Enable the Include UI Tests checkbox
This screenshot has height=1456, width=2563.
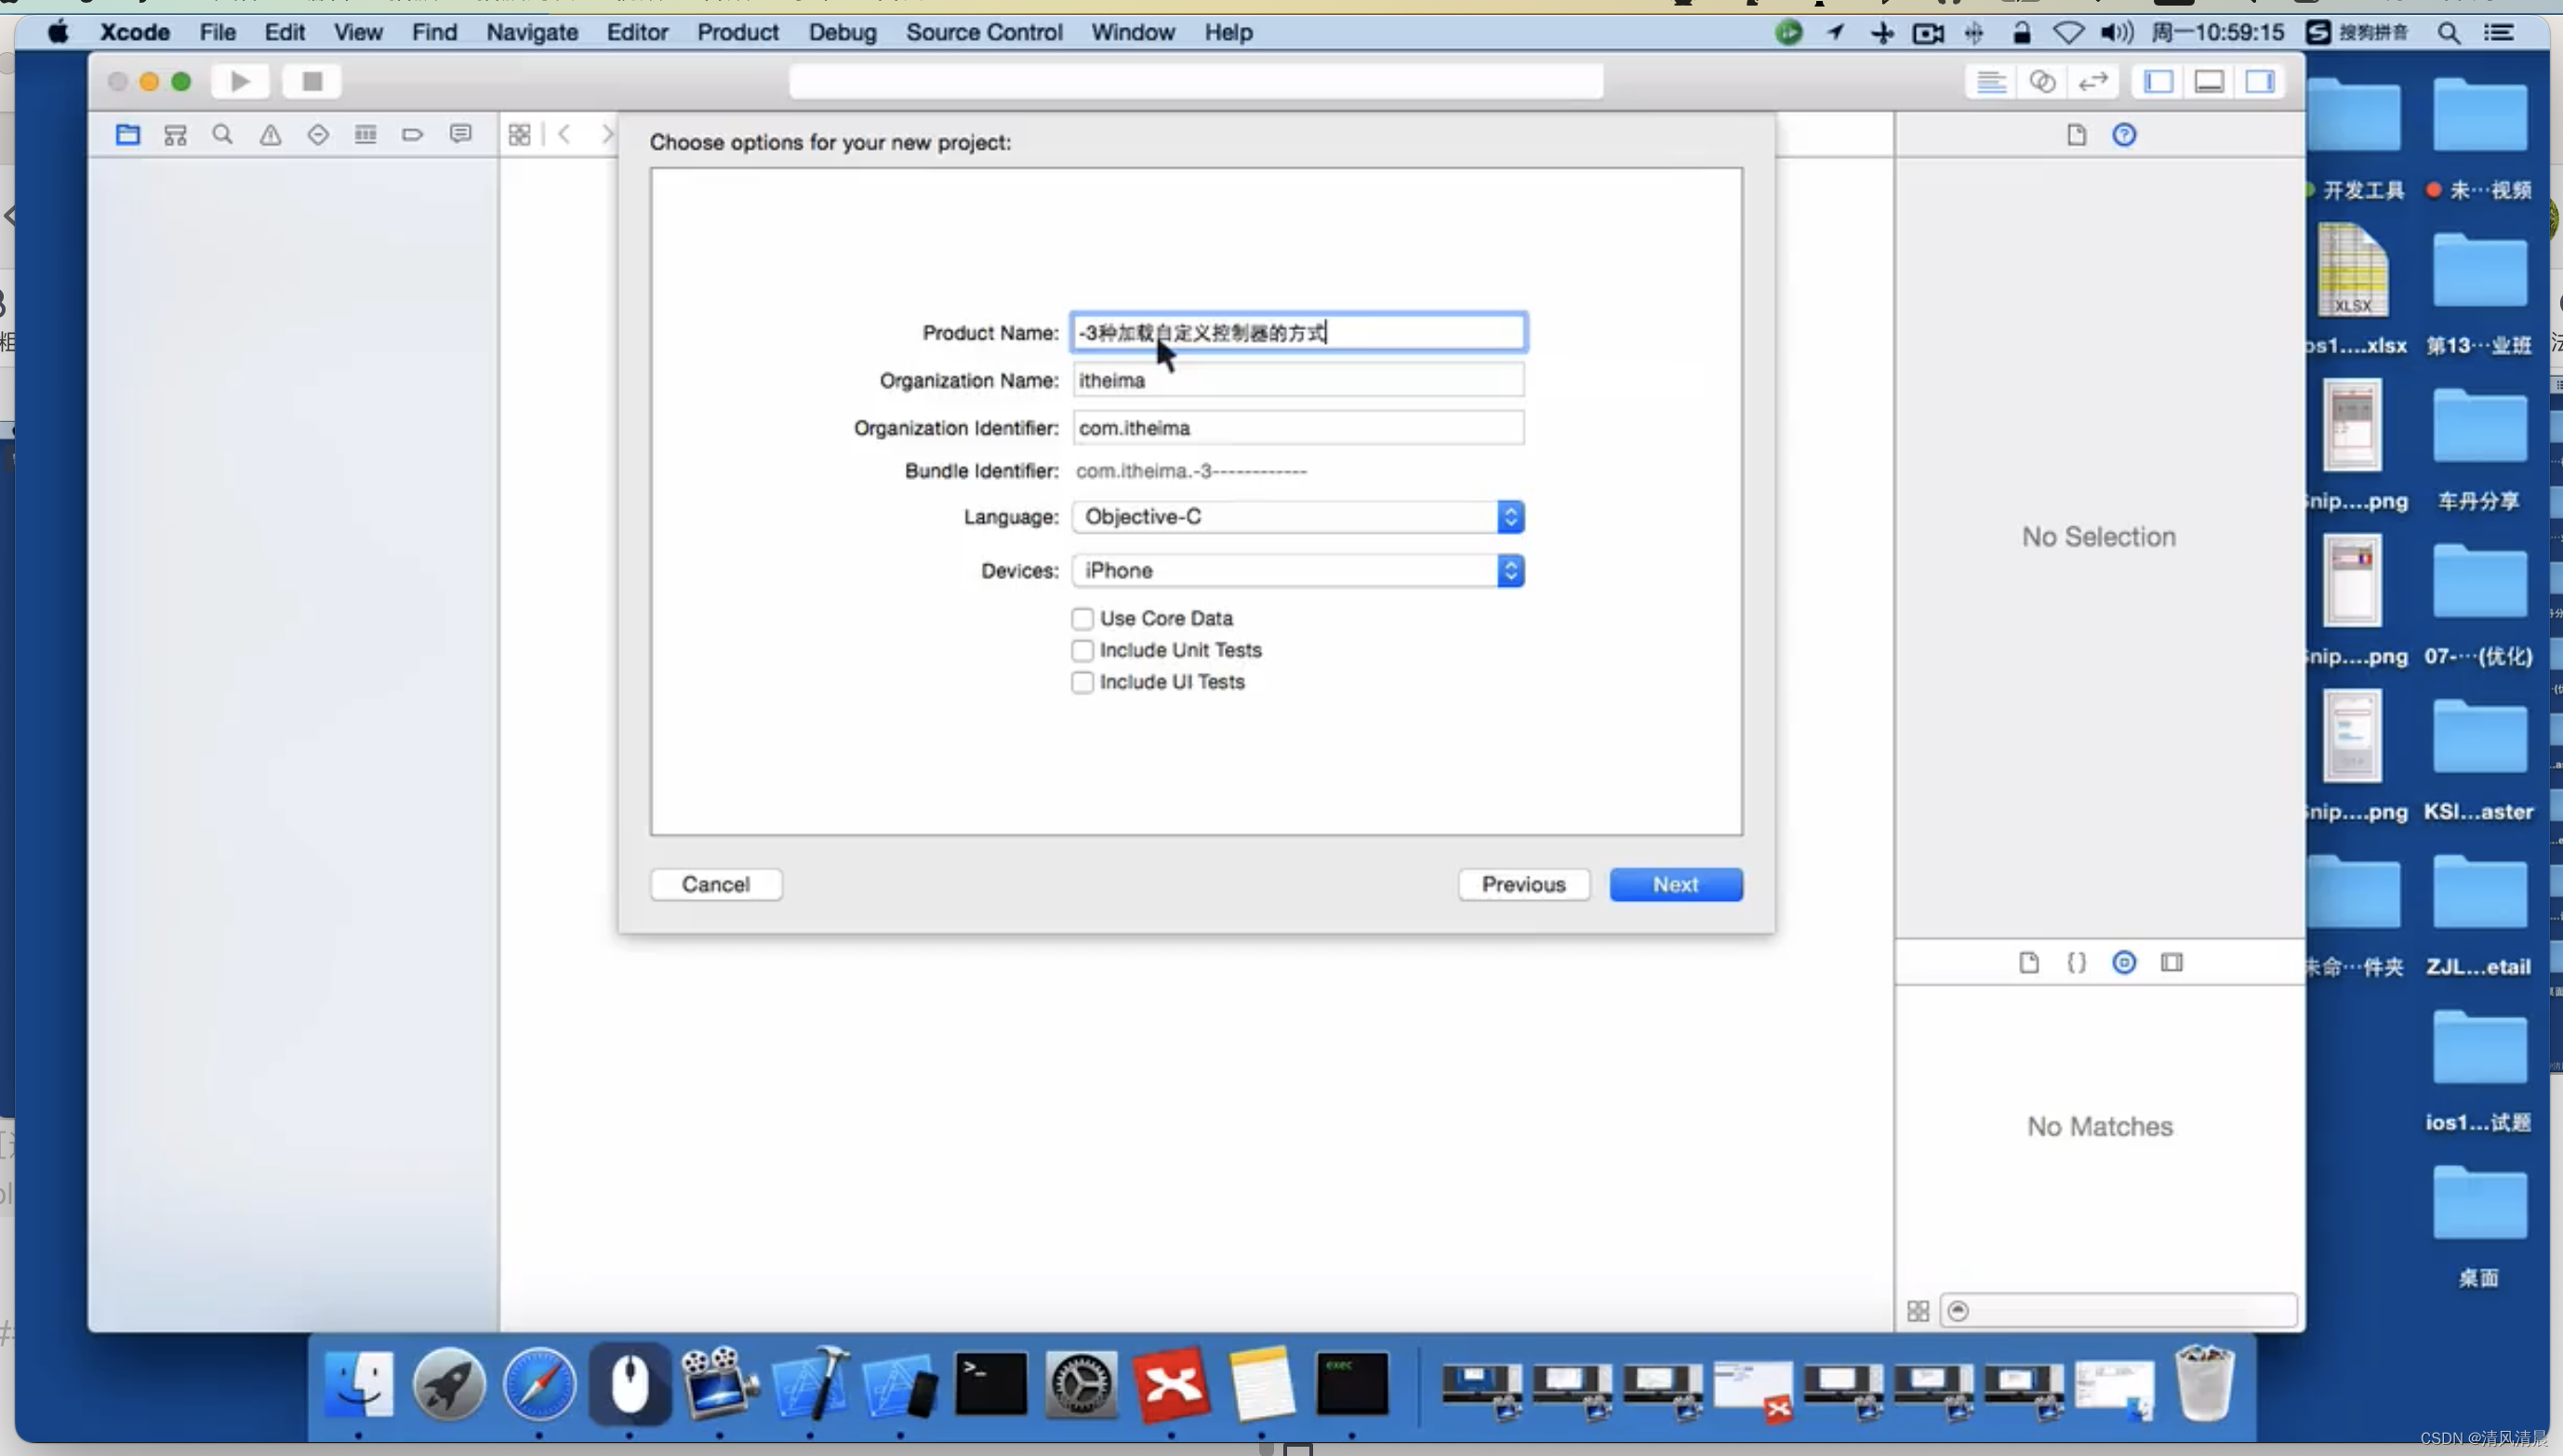1082,682
